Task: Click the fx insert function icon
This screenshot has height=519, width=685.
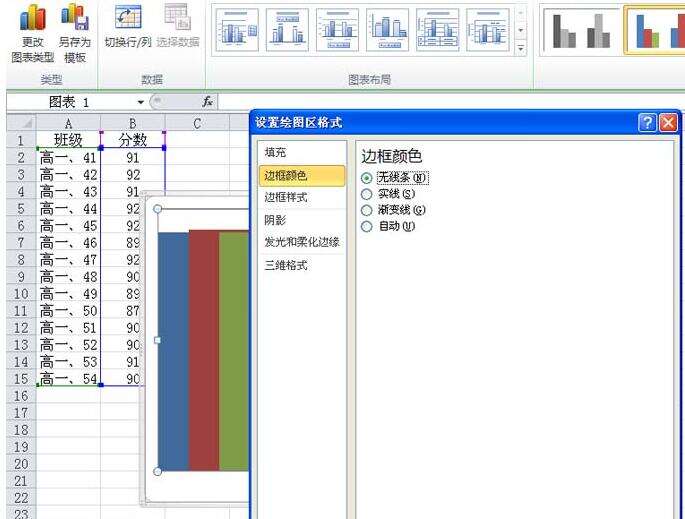Action: 207,102
